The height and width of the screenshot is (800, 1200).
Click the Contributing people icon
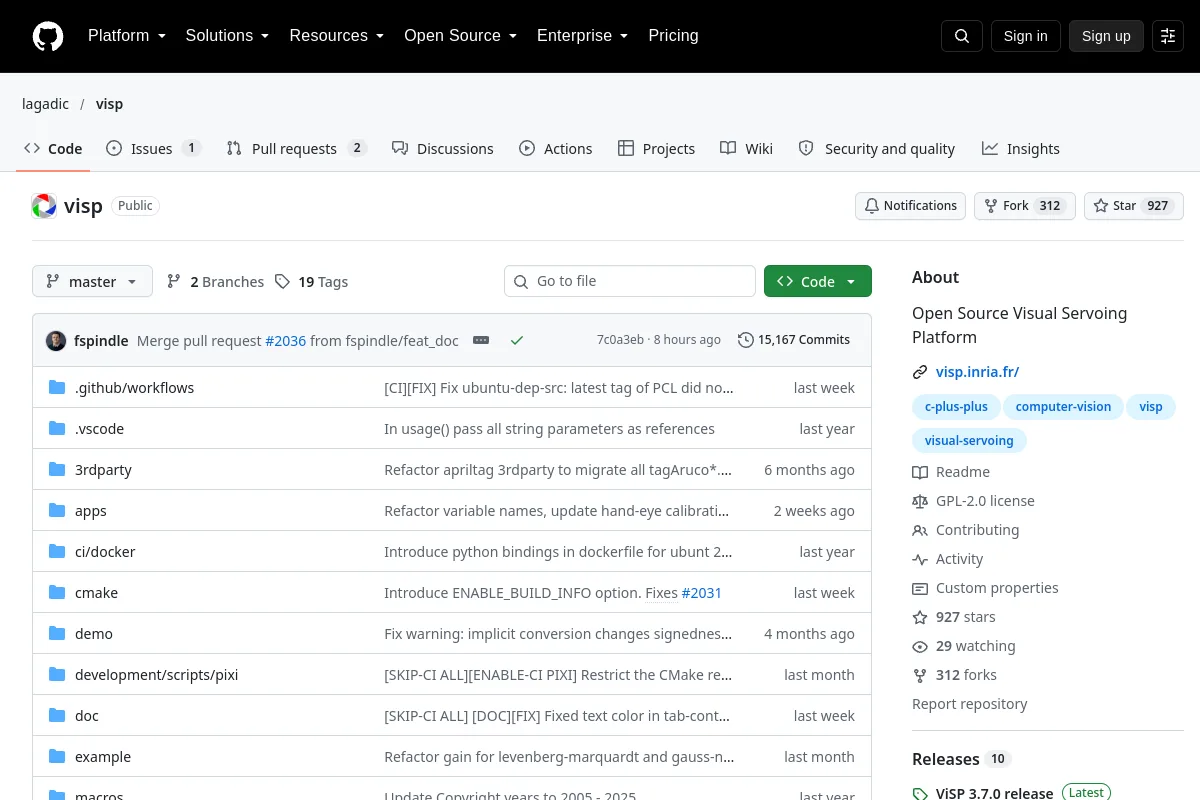pyautogui.click(x=920, y=530)
